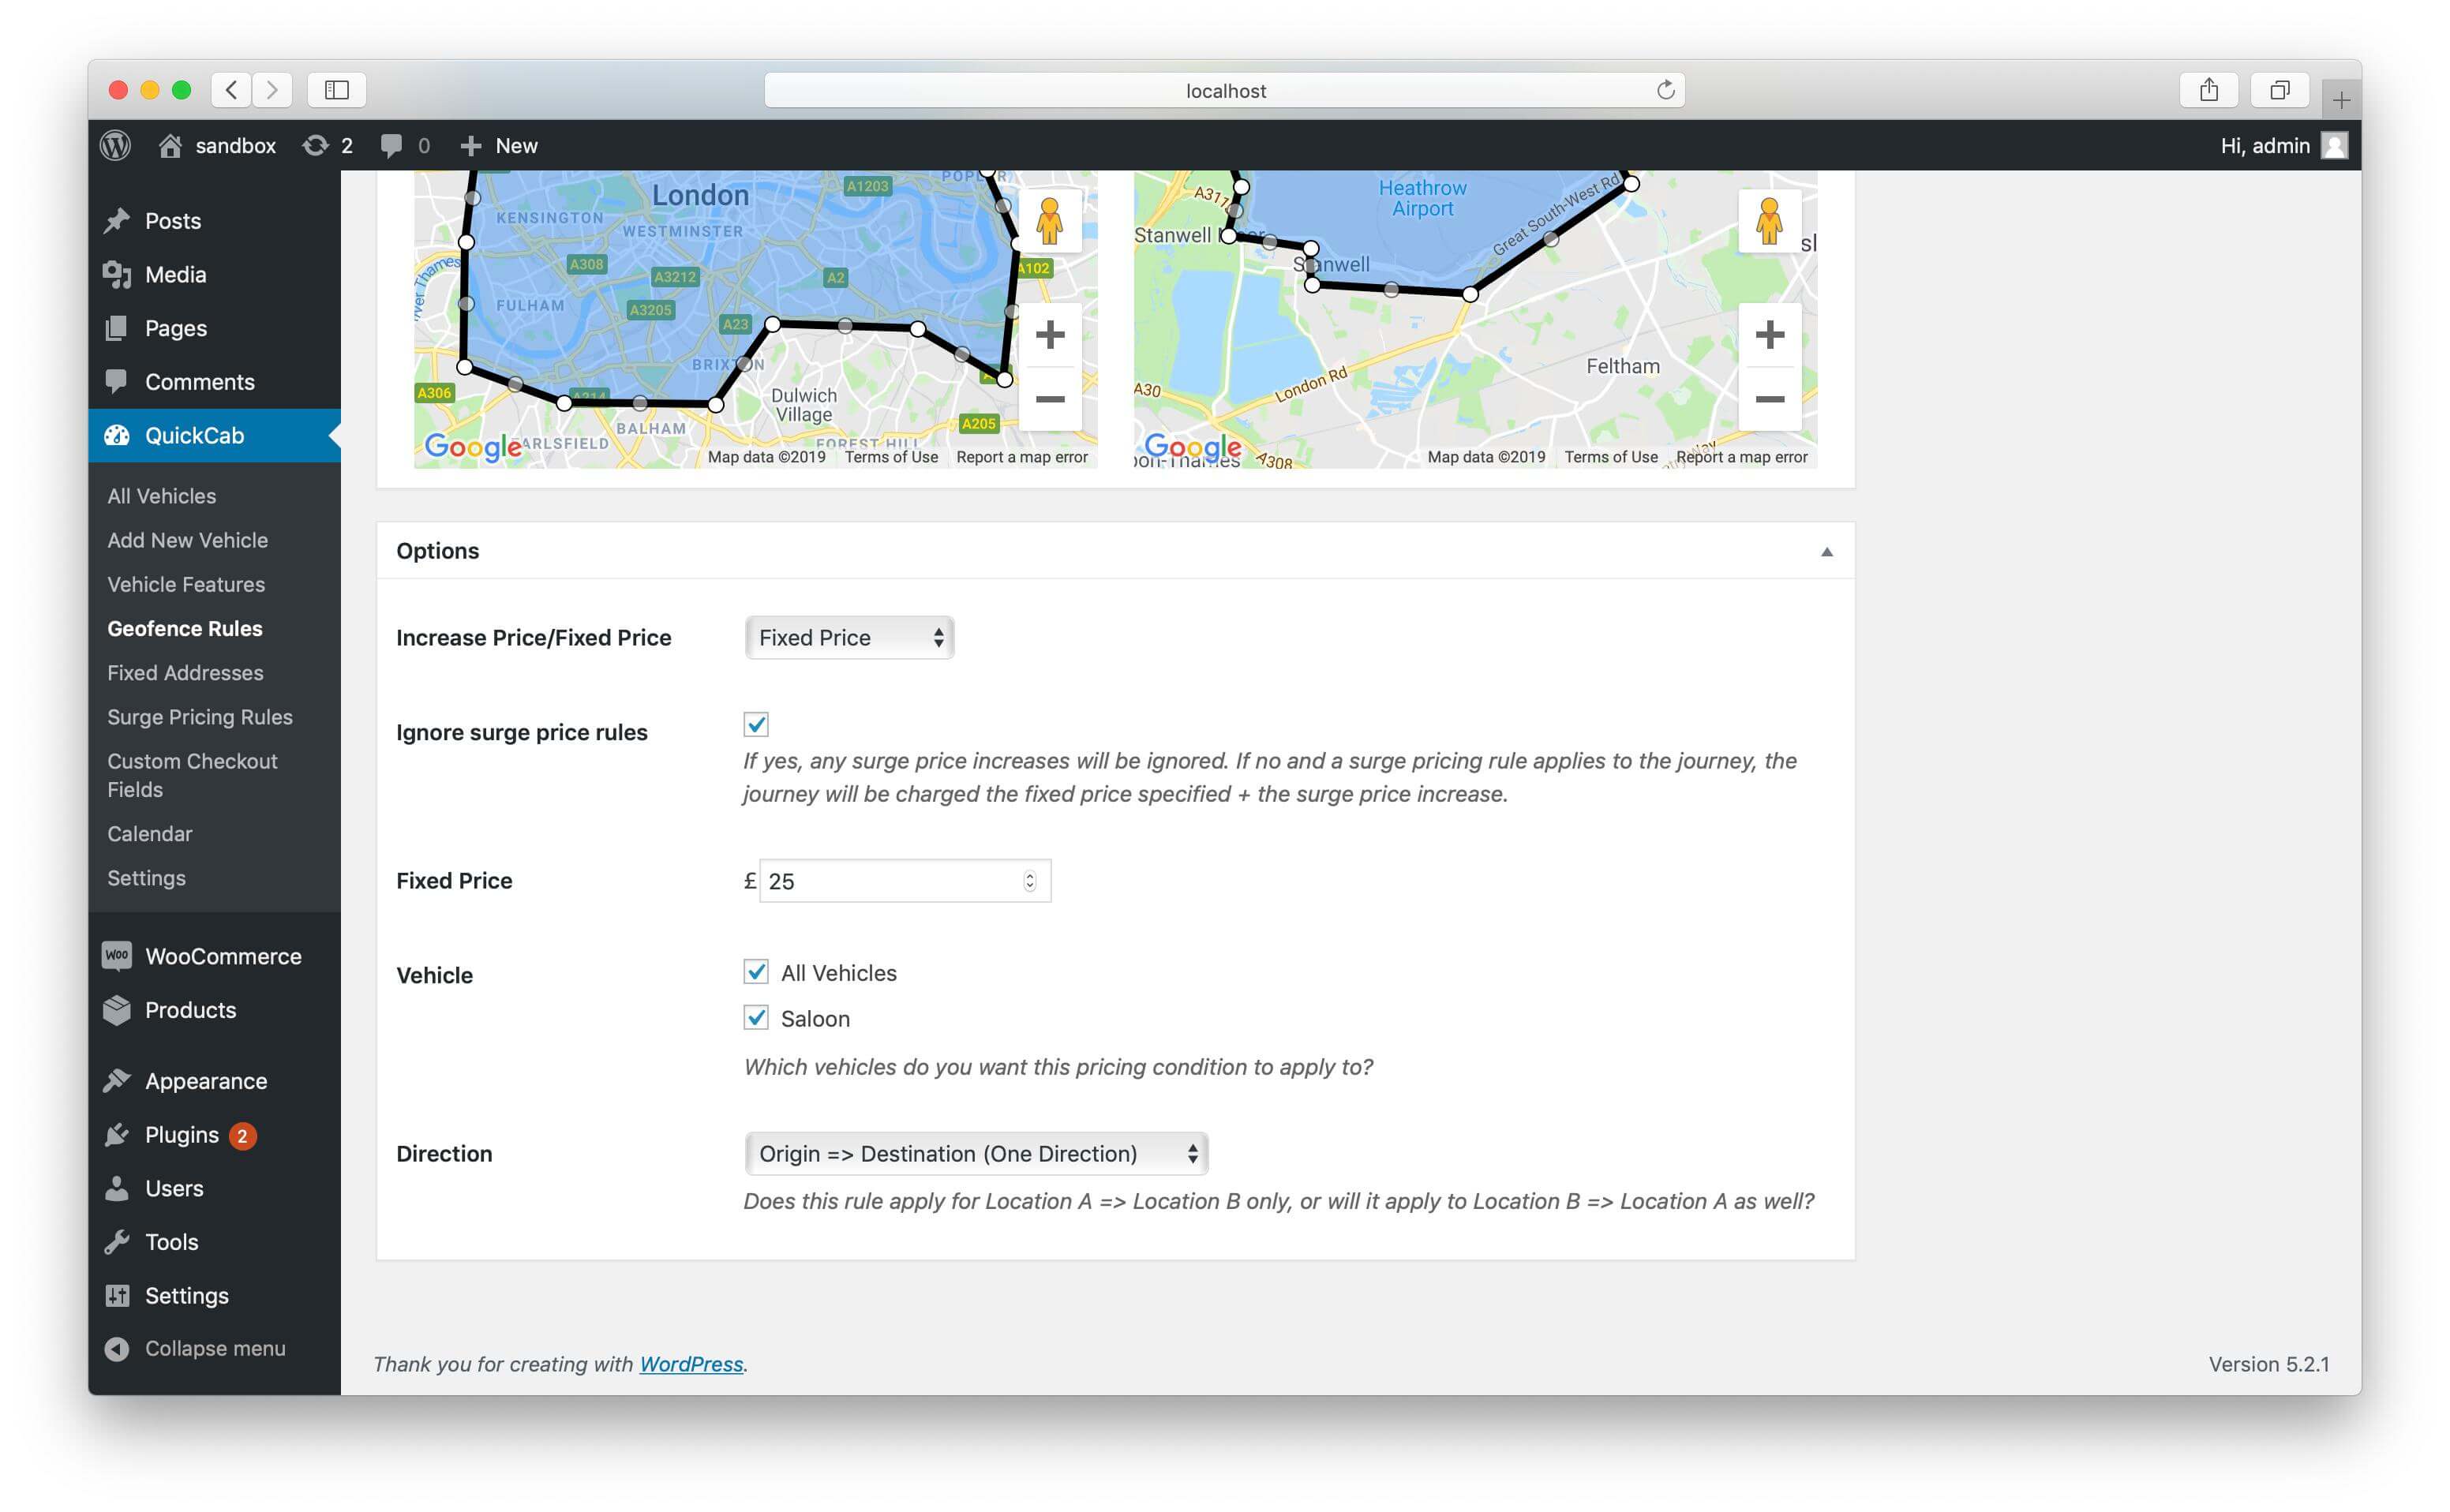
Task: Open the Surge Pricing Rules menu item
Action: point(200,716)
